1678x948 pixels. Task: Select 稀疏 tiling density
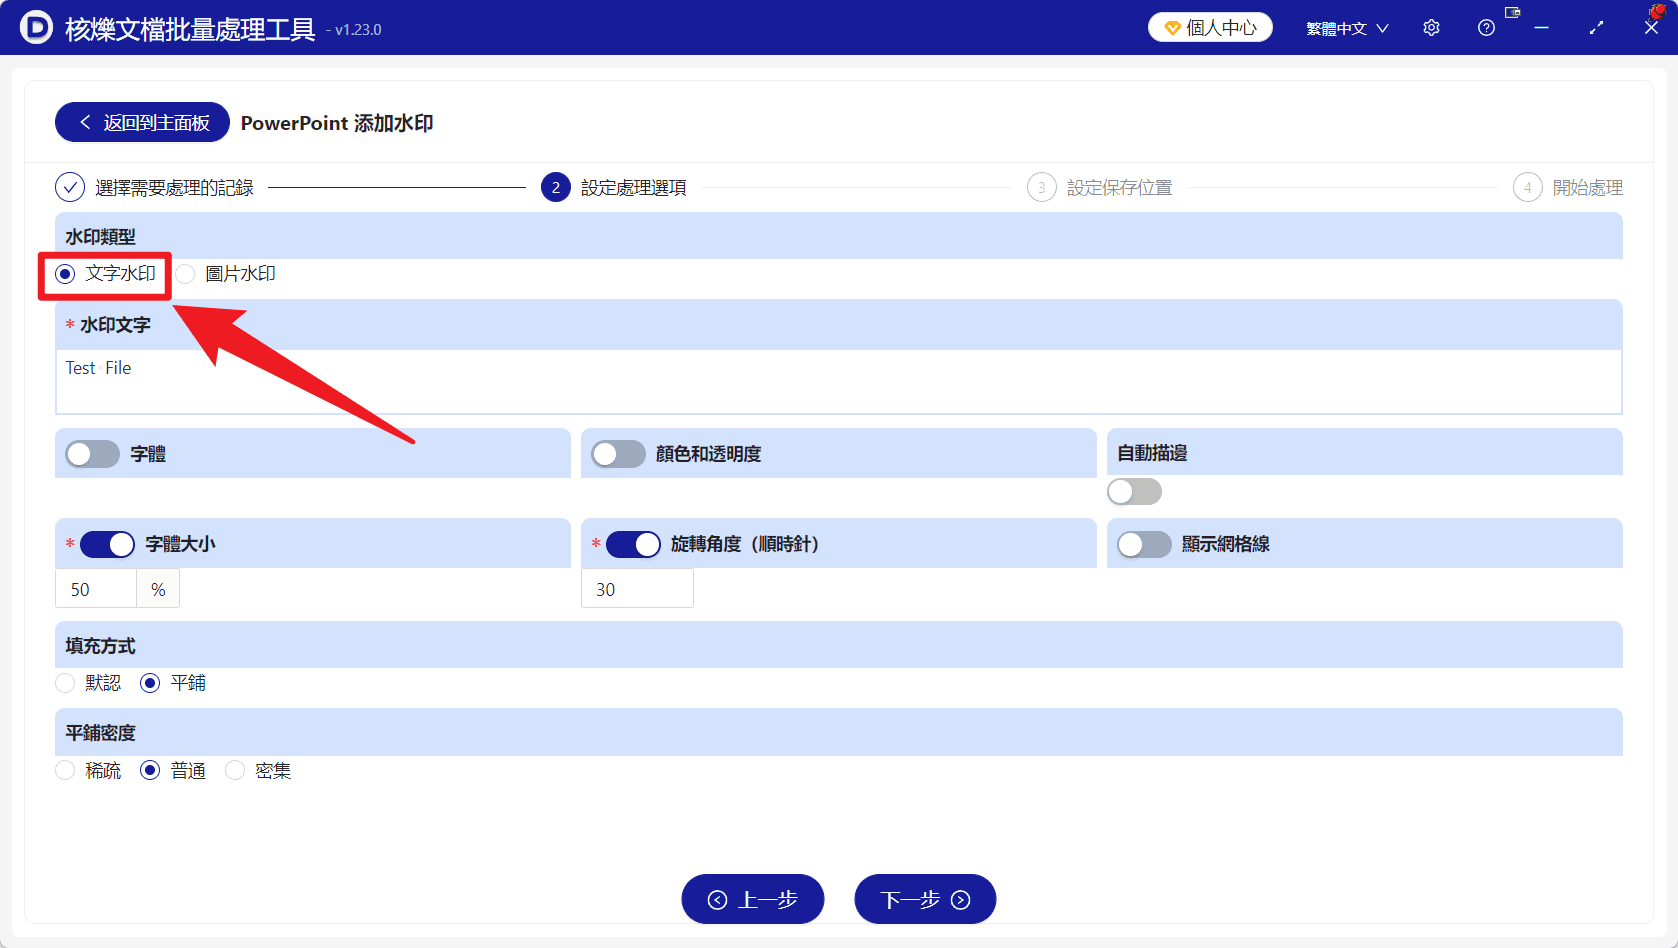pos(65,770)
